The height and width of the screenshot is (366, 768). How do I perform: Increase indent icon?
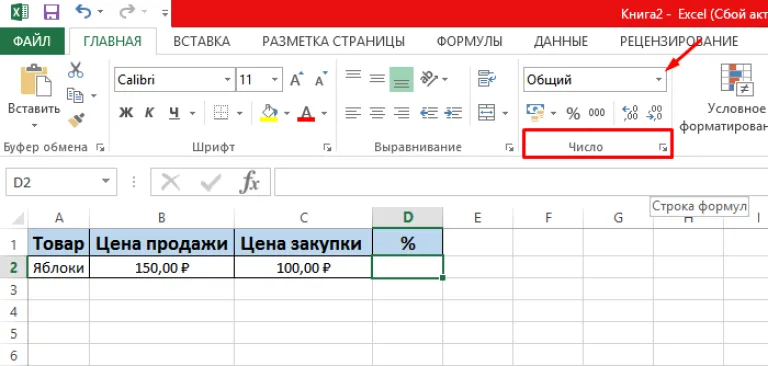454,113
